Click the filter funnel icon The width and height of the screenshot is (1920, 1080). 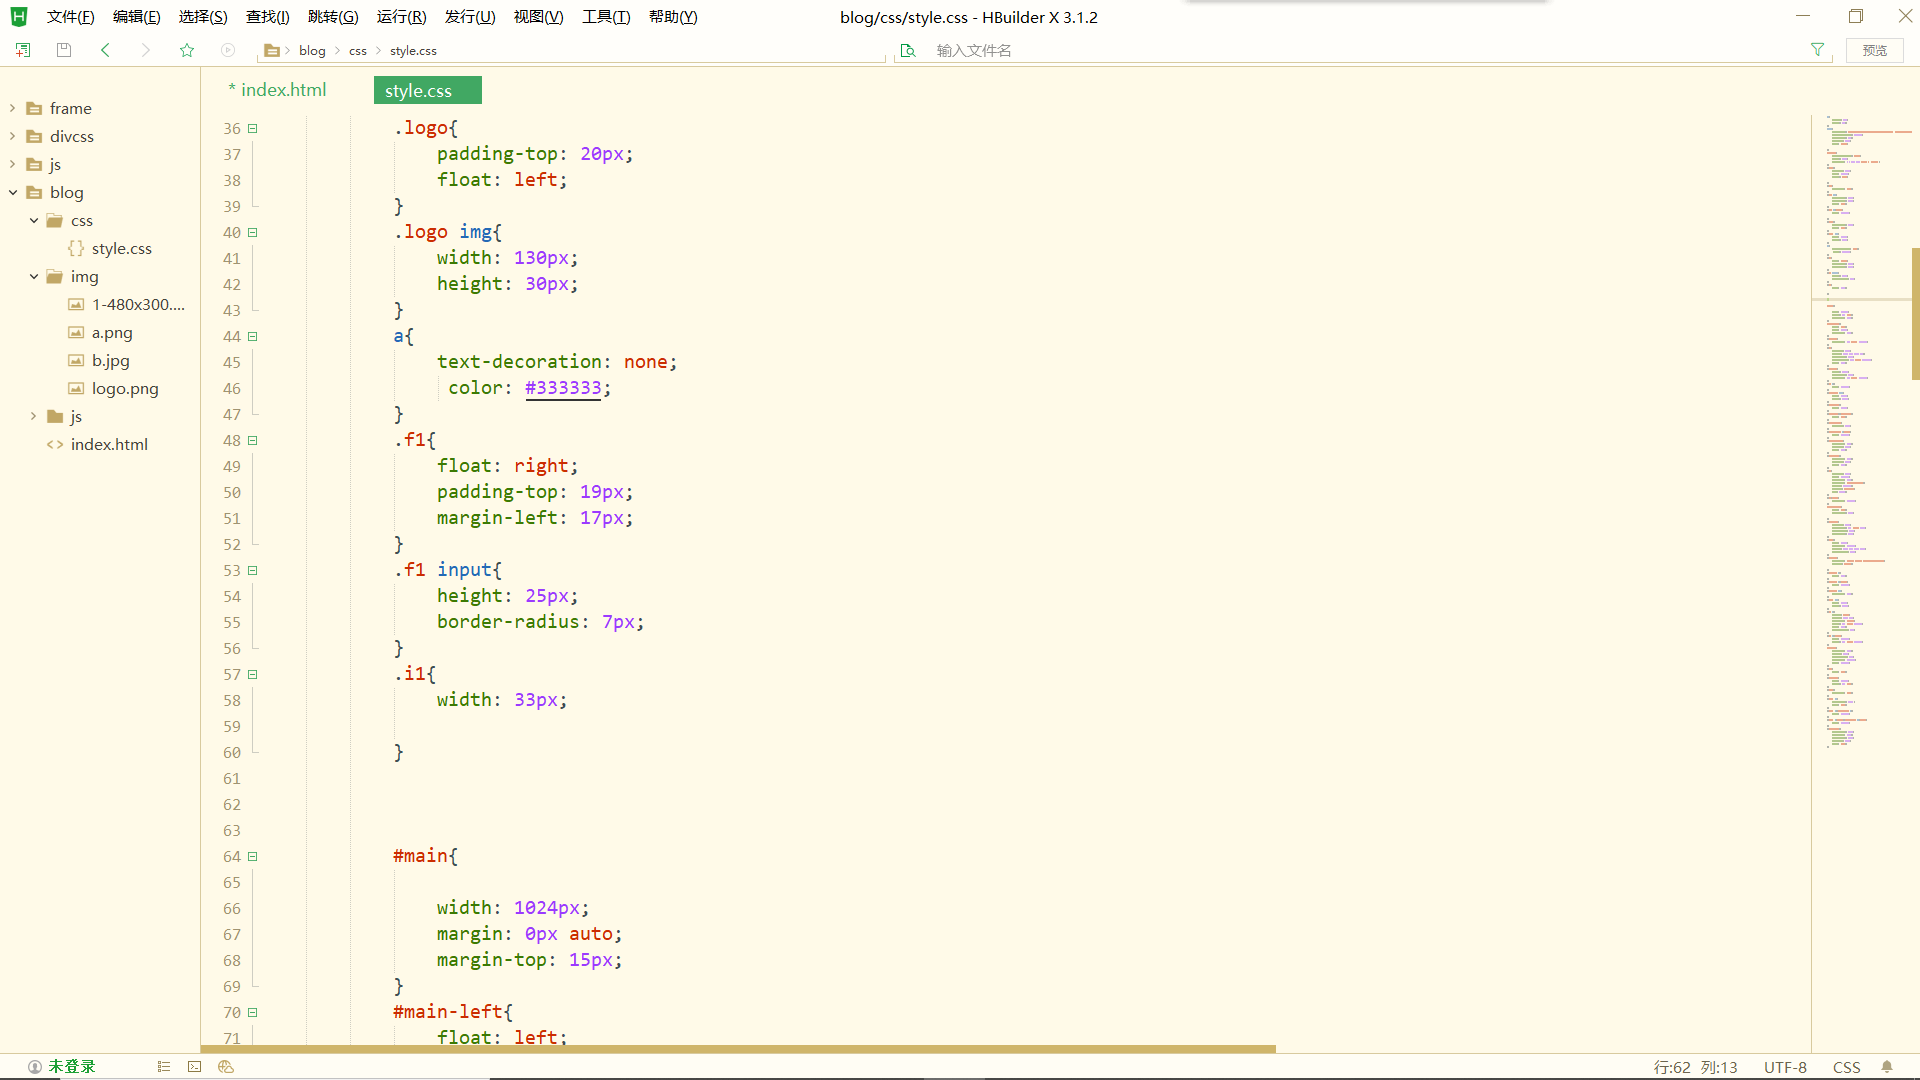(x=1817, y=50)
